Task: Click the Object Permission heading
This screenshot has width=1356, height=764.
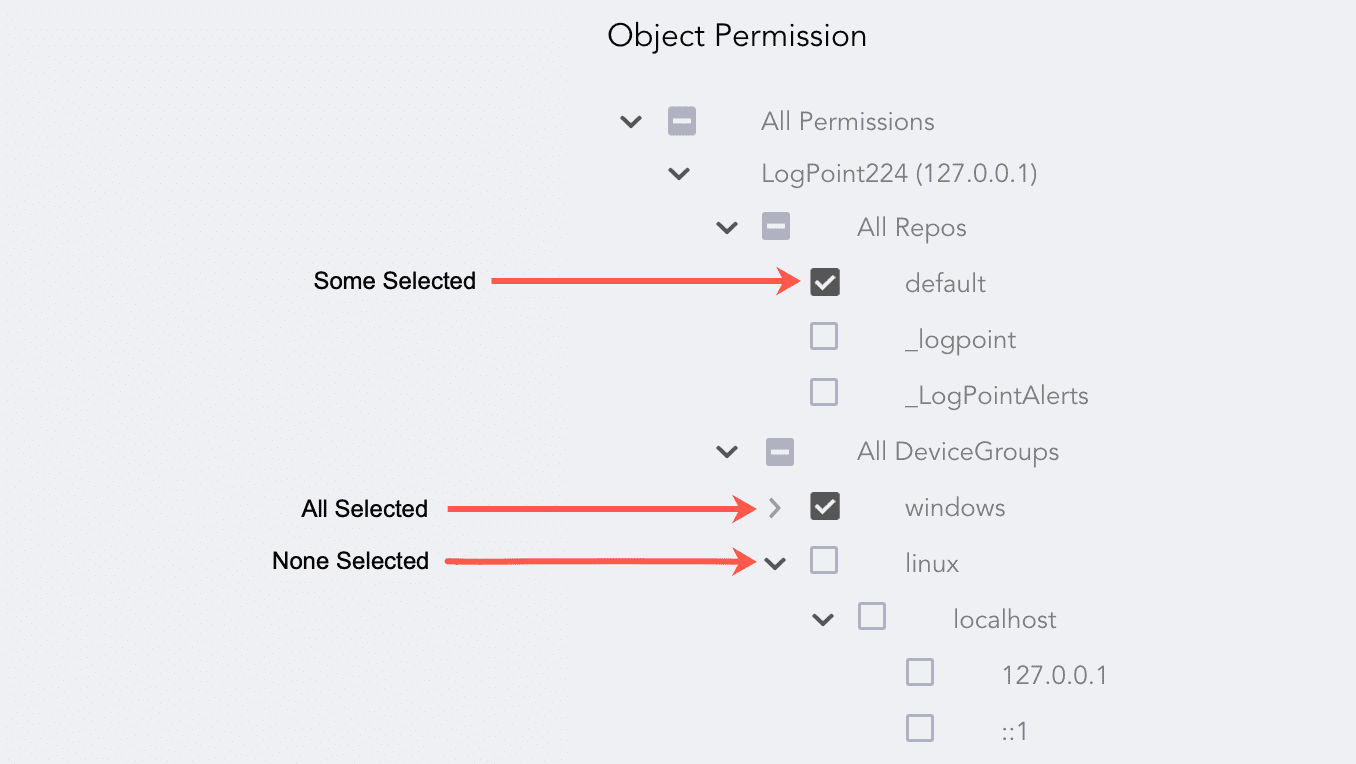Action: pos(736,36)
